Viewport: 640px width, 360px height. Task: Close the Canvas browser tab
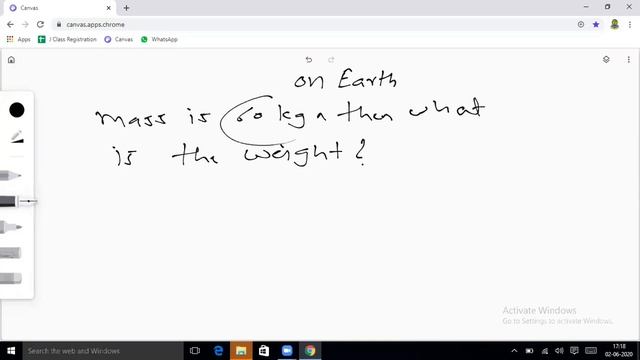(109, 8)
